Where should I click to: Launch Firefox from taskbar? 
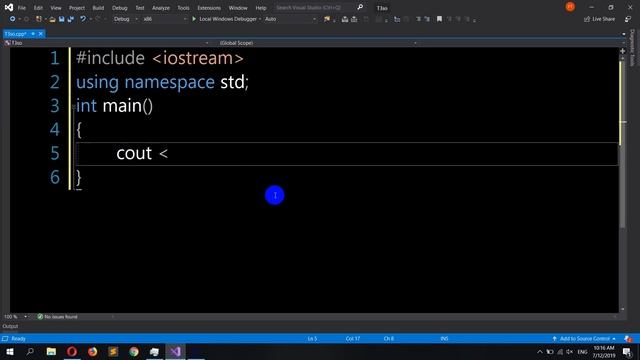click(93, 351)
